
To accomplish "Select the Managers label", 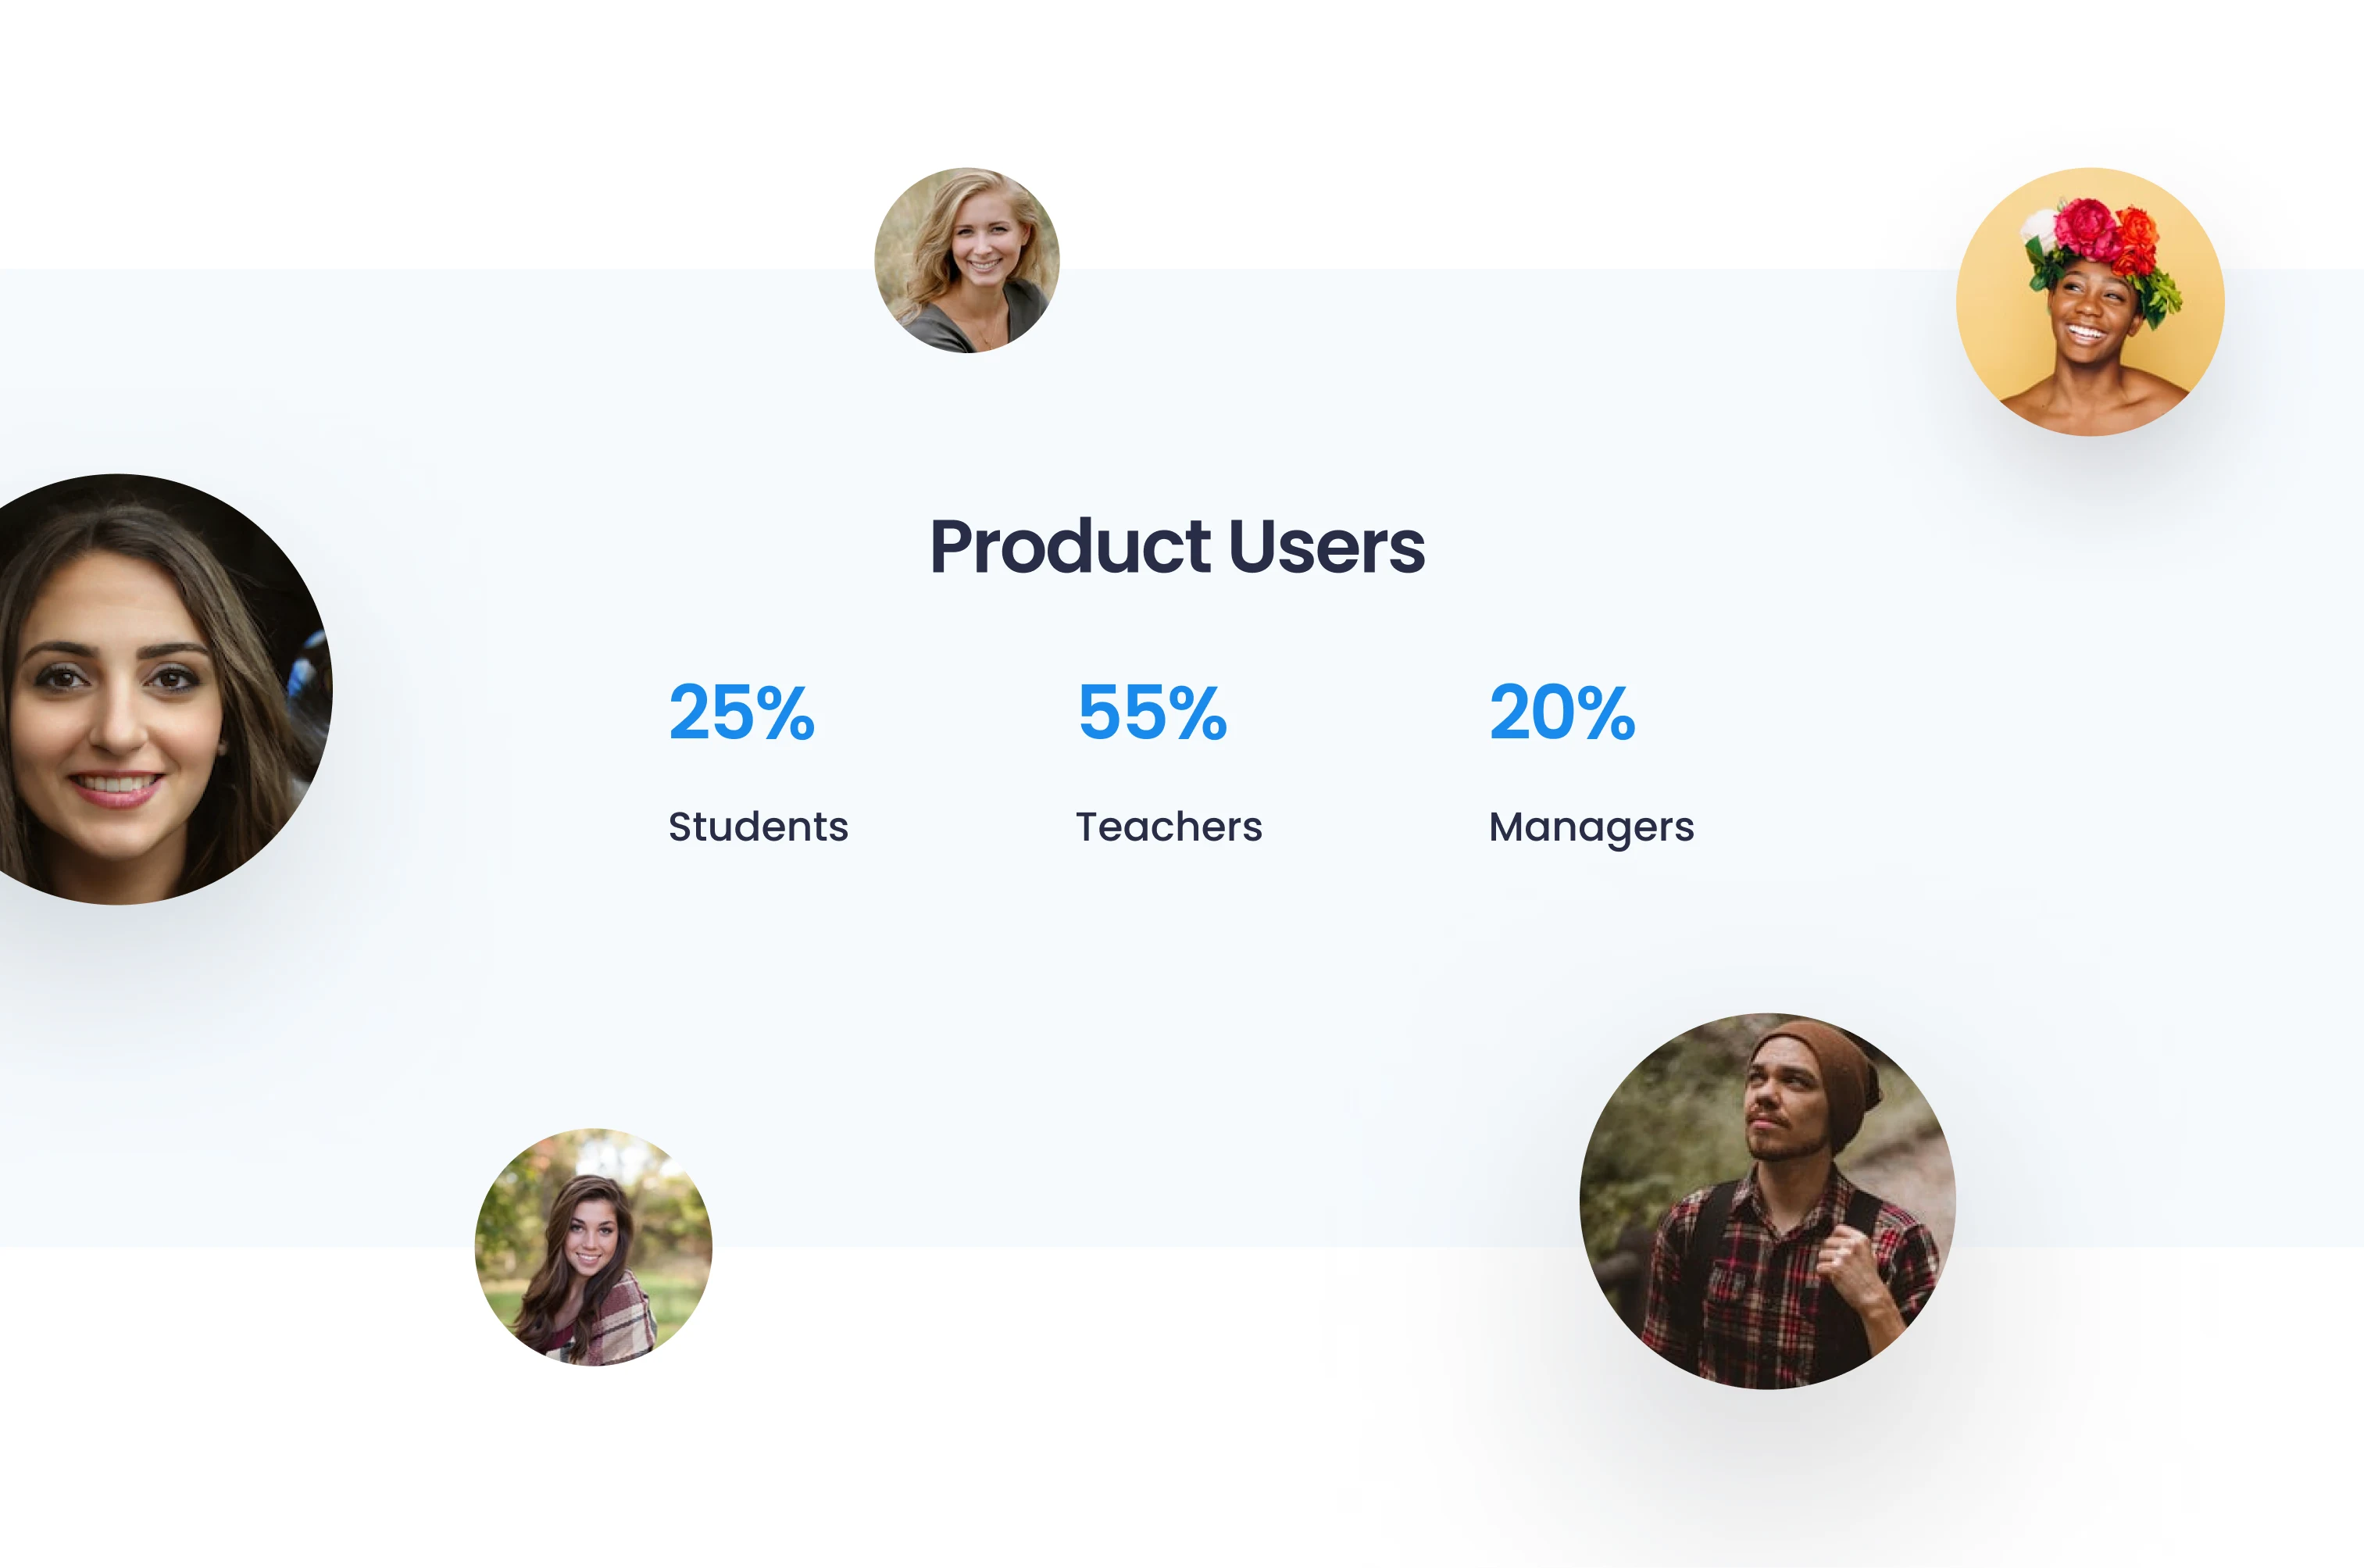I will coord(1591,828).
